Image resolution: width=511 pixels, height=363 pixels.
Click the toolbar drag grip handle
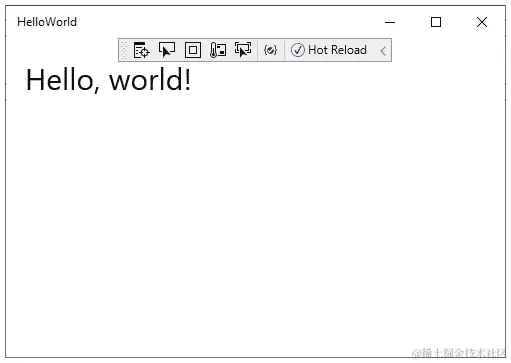pyautogui.click(x=124, y=50)
